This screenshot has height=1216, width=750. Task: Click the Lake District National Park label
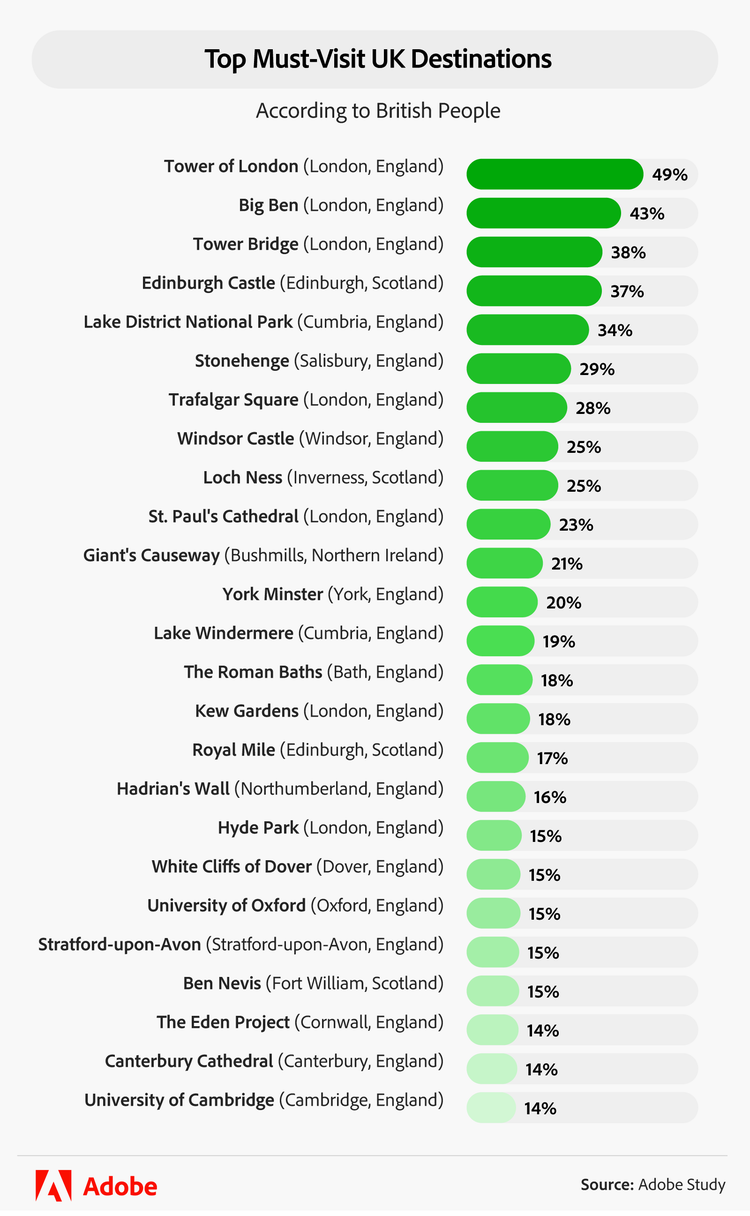[x=263, y=322]
